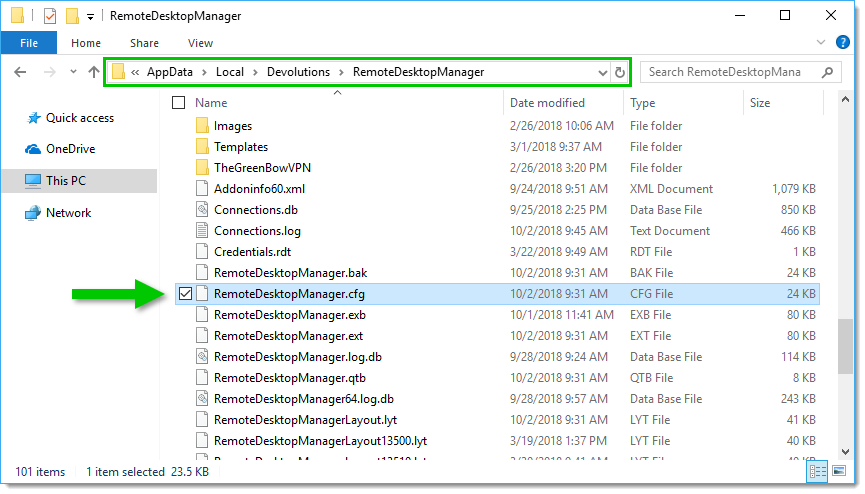Open the View ribbon tab
Viewport: 865px width, 494px height.
pyautogui.click(x=200, y=43)
